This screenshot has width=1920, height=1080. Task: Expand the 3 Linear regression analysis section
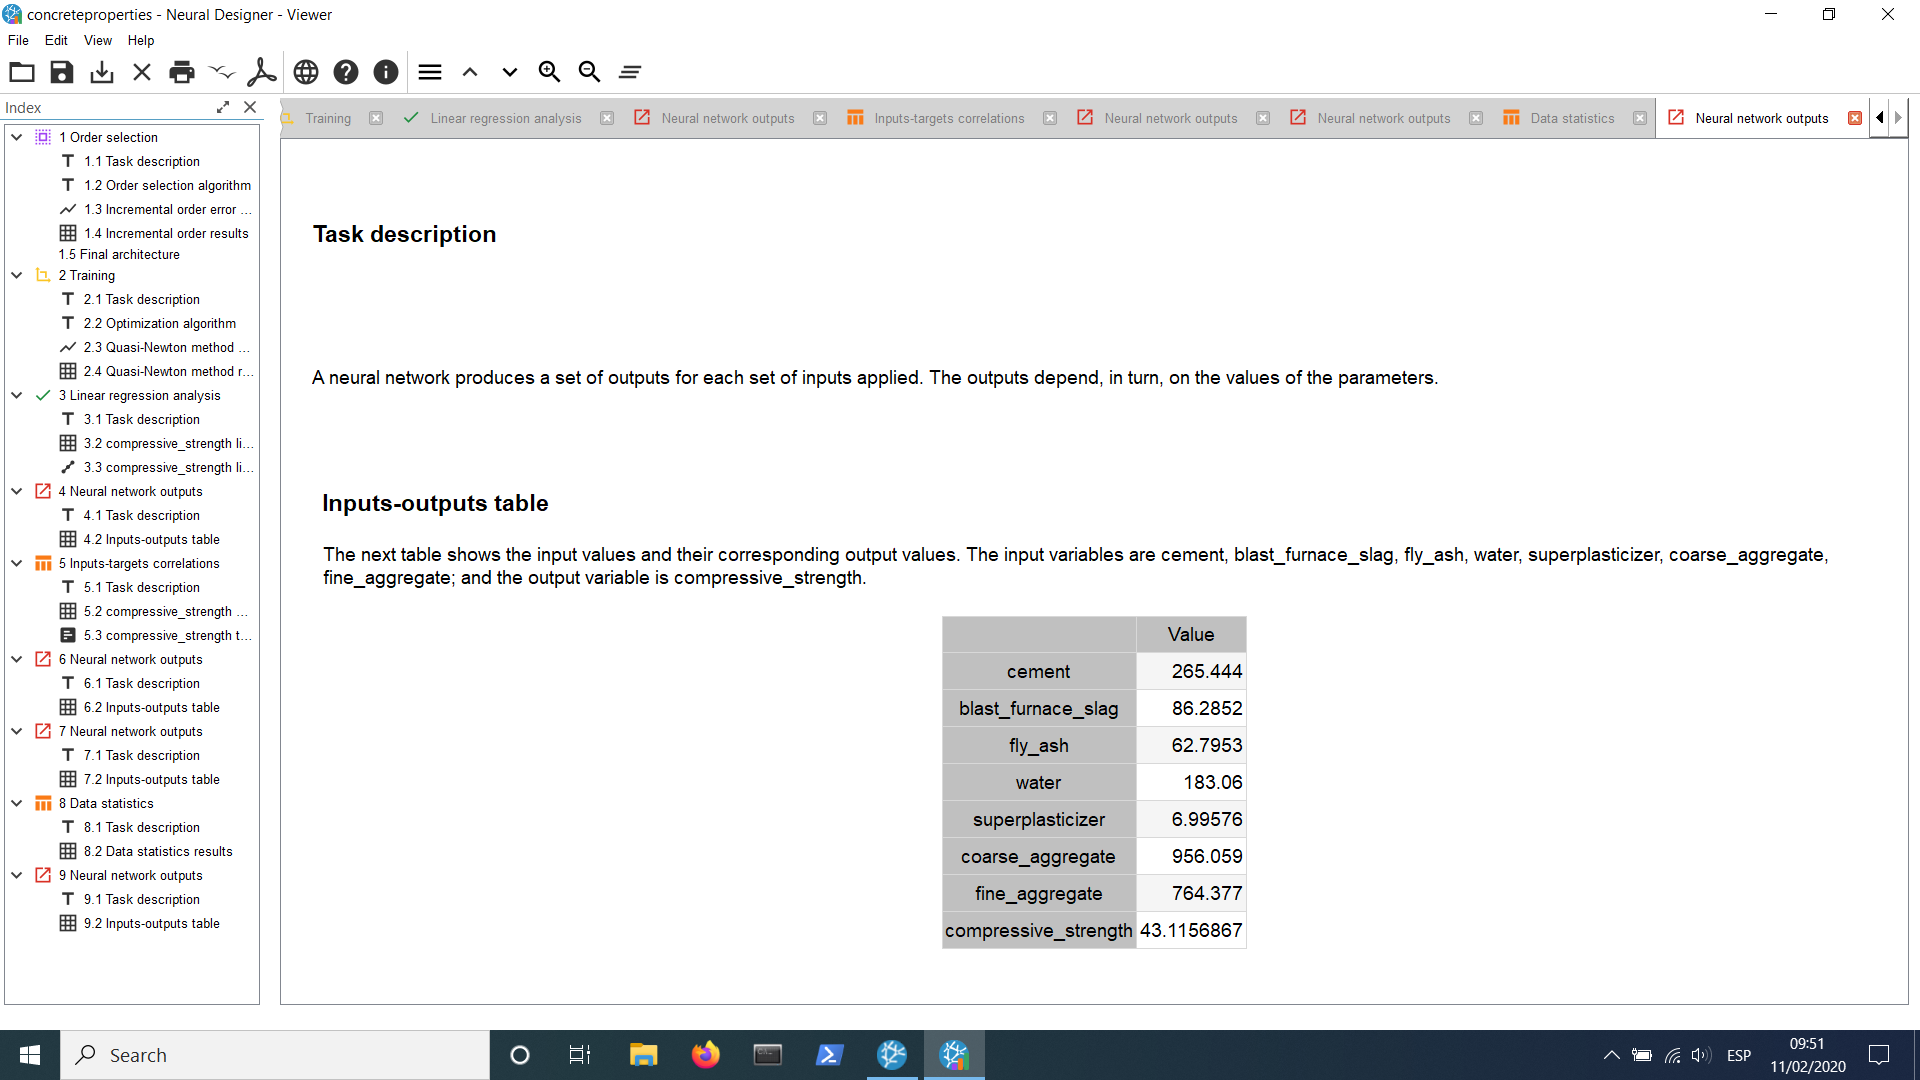[x=16, y=394]
